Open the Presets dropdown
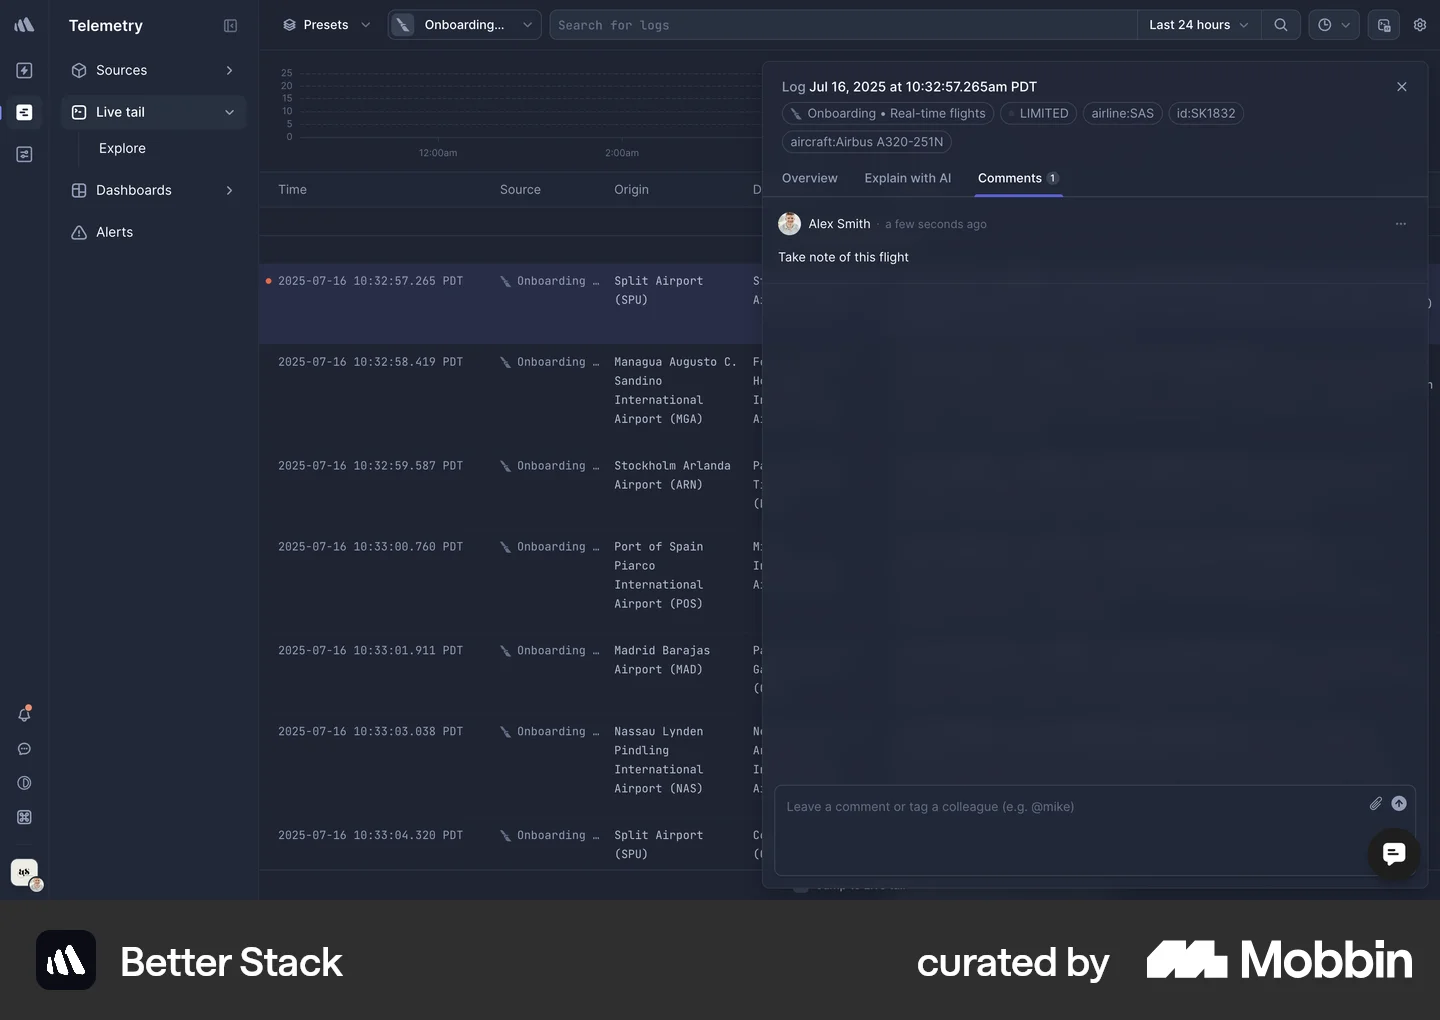This screenshot has width=1440, height=1020. (326, 25)
